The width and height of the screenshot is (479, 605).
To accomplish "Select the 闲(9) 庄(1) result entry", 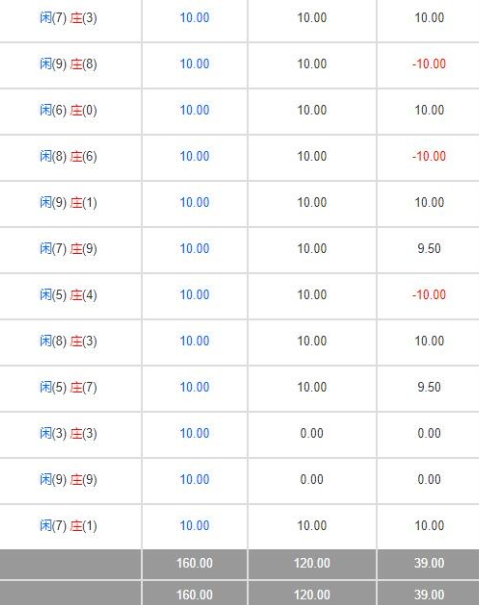I will (x=68, y=202).
